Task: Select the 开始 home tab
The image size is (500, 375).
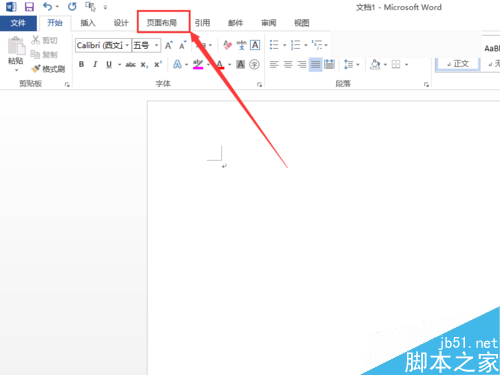Action: (x=55, y=23)
